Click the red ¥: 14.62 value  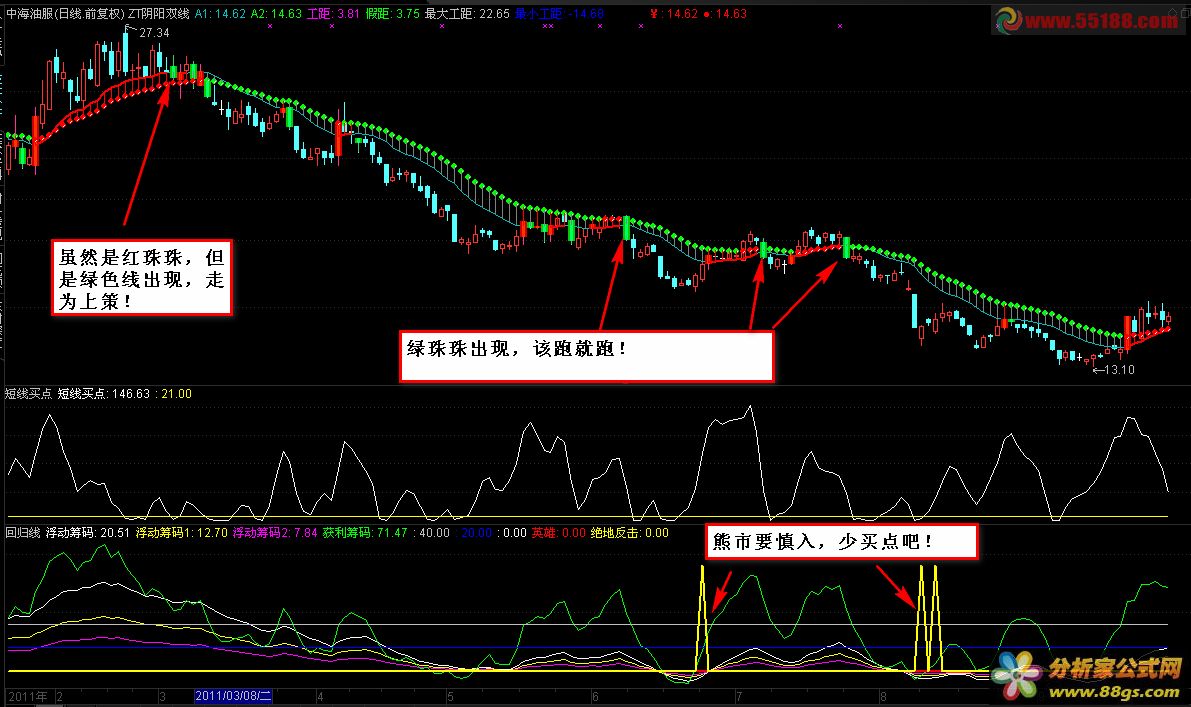pos(674,14)
